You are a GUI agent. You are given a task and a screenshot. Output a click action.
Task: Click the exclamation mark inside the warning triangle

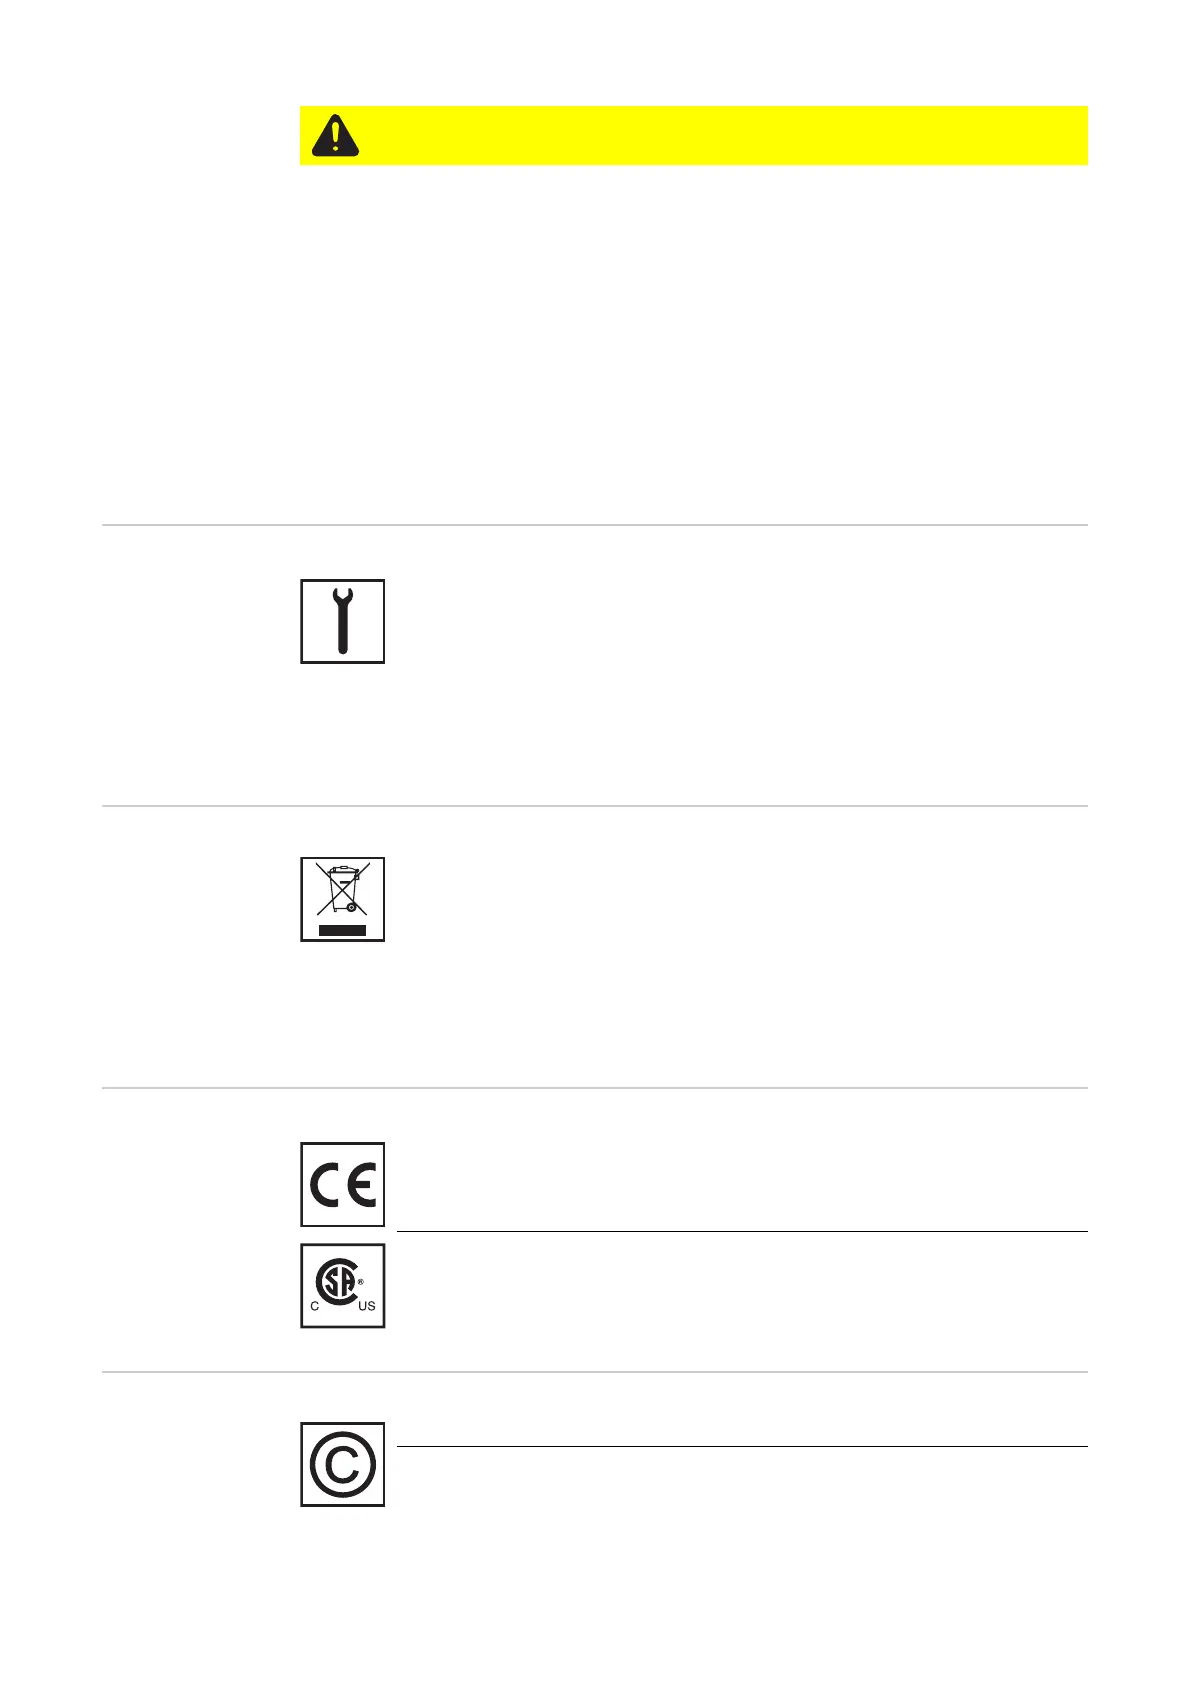(336, 134)
